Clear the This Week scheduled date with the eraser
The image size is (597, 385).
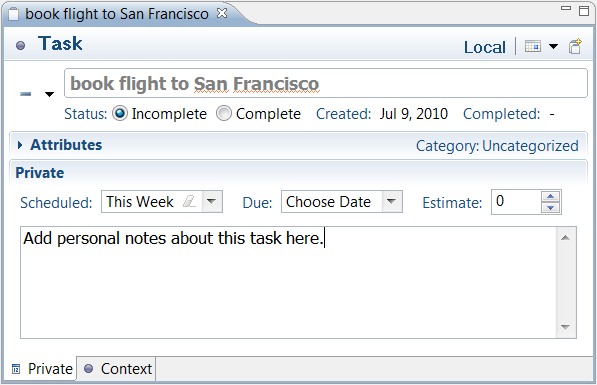coord(189,201)
